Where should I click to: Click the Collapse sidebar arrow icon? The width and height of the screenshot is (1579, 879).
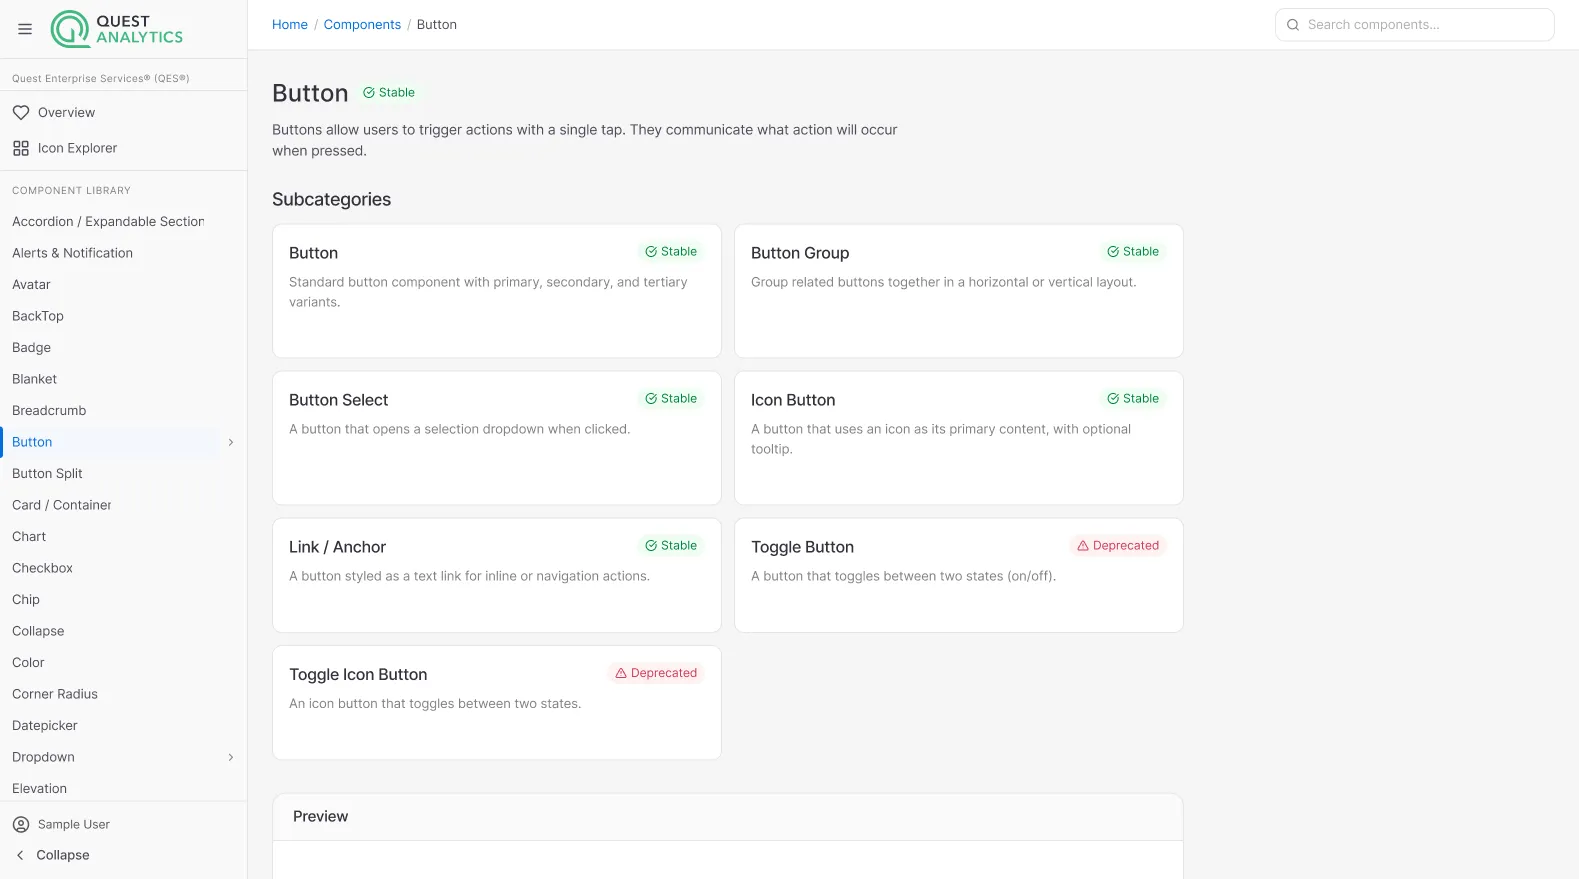20,855
